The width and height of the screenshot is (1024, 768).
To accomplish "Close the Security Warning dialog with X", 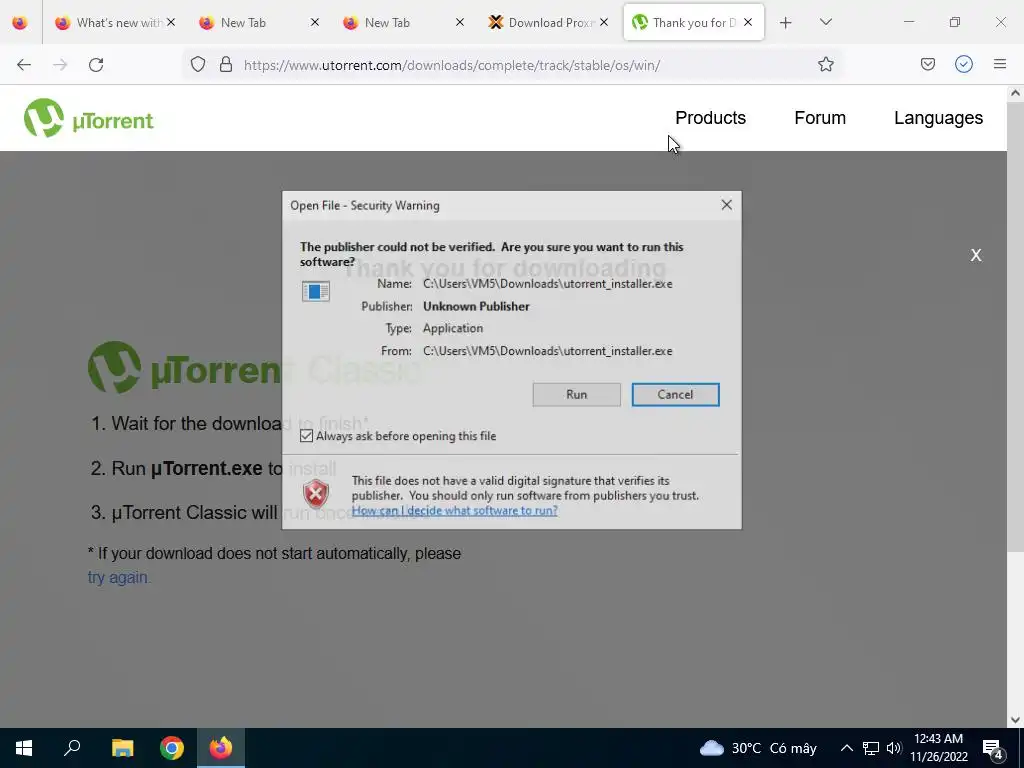I will [726, 205].
